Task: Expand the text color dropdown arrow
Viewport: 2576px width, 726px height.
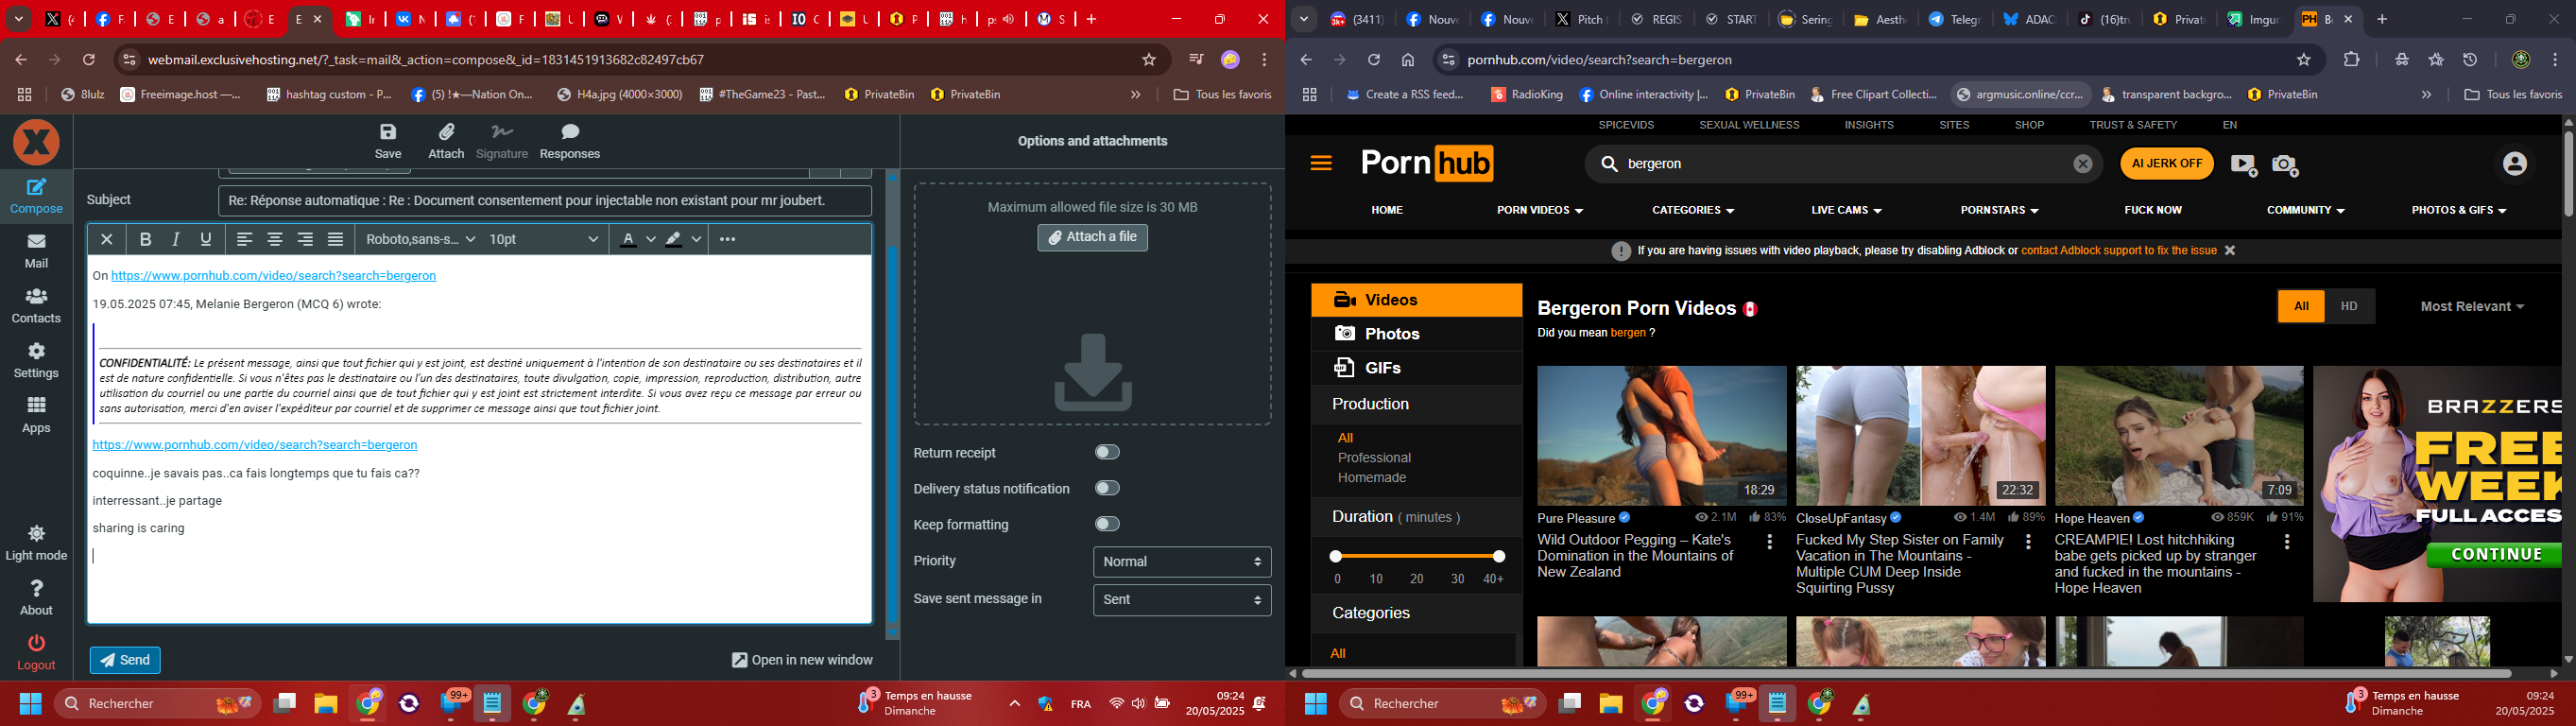Action: point(651,239)
